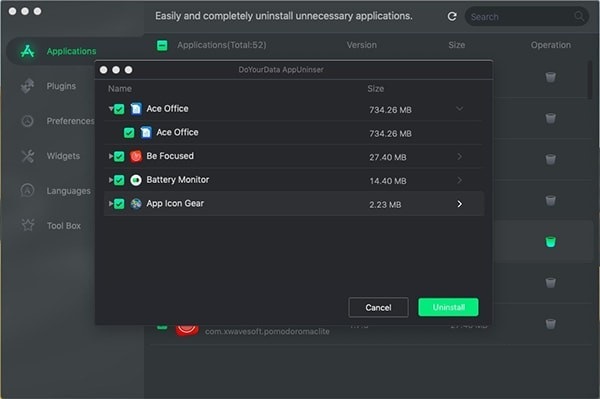Uncheck the child Ace Office checkbox
This screenshot has height=399, width=600.
(x=129, y=133)
